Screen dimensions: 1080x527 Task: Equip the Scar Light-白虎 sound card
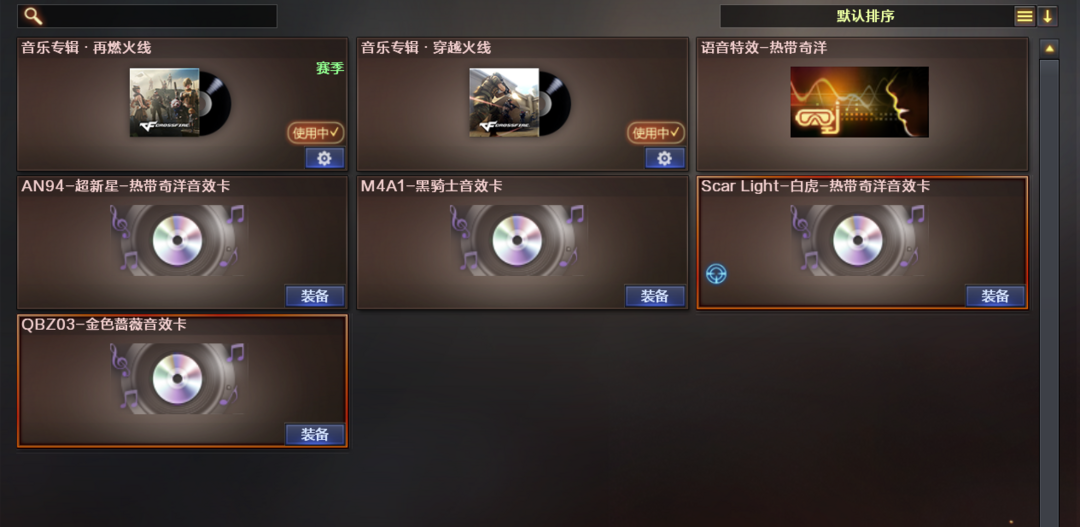tap(995, 296)
